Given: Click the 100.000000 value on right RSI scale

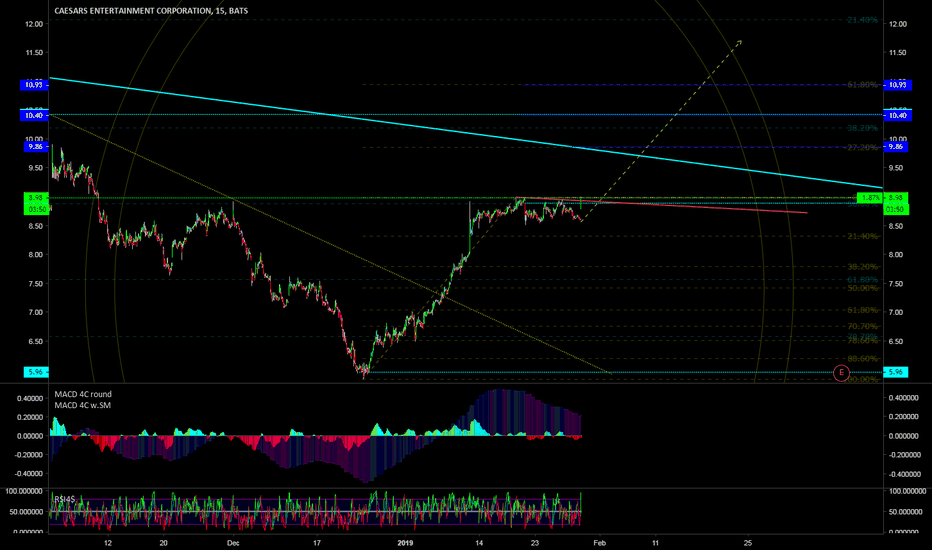Looking at the screenshot, I should (x=907, y=492).
